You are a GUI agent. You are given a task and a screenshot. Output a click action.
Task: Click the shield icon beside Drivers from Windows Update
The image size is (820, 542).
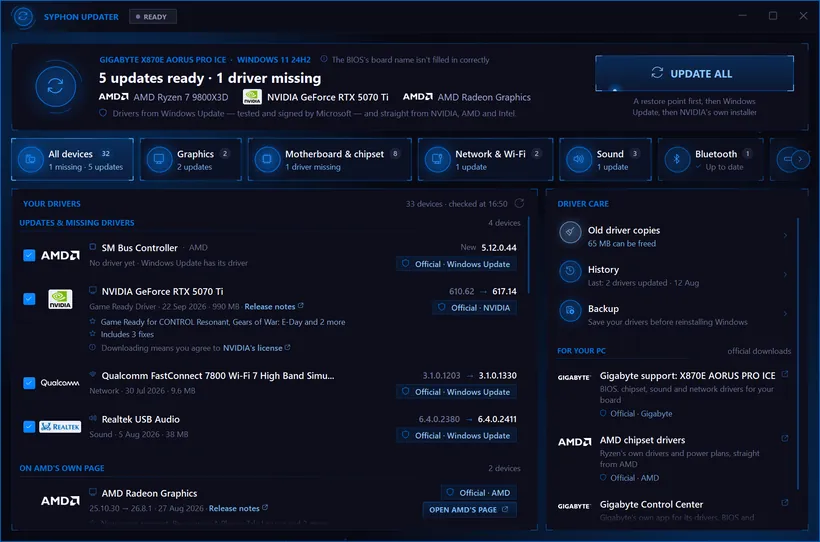click(103, 112)
